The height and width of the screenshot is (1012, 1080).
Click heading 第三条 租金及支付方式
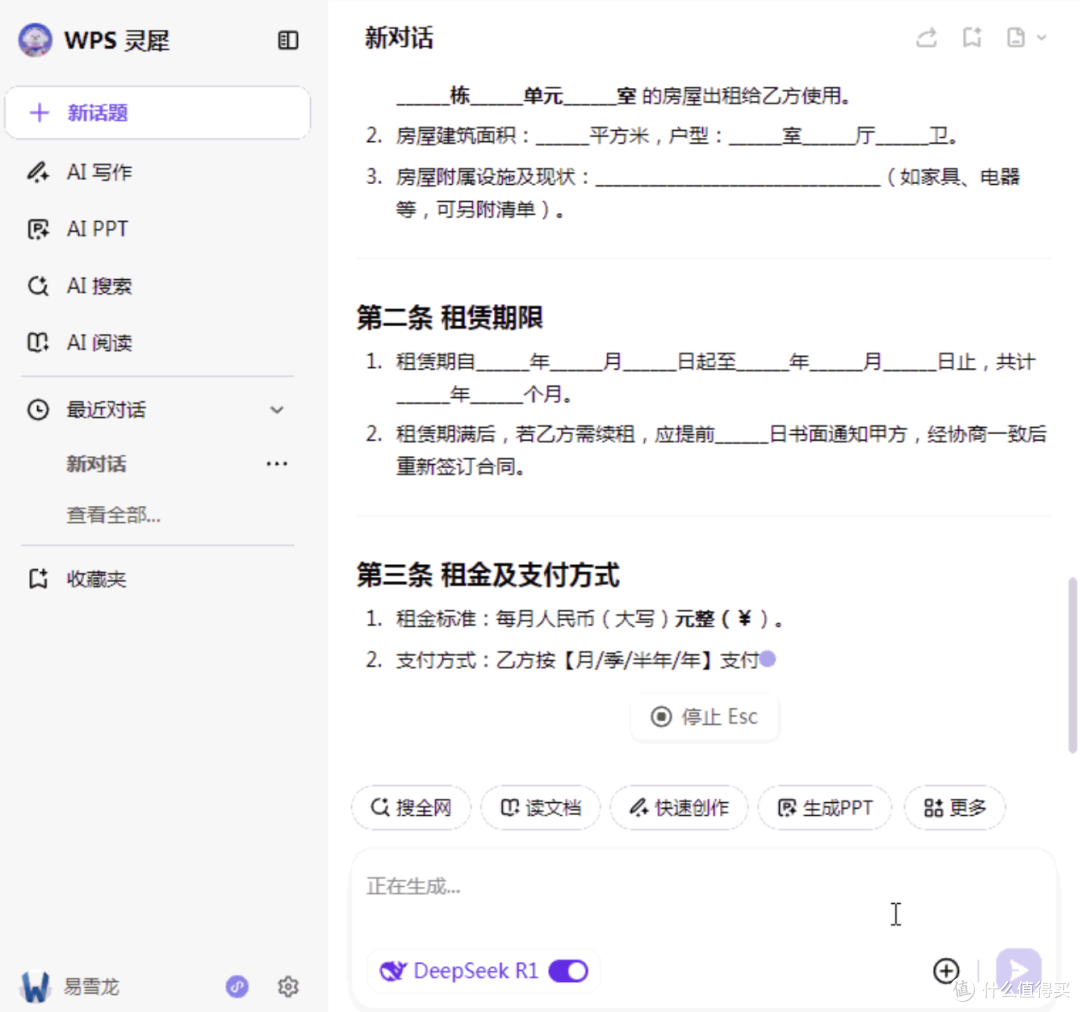(x=488, y=575)
